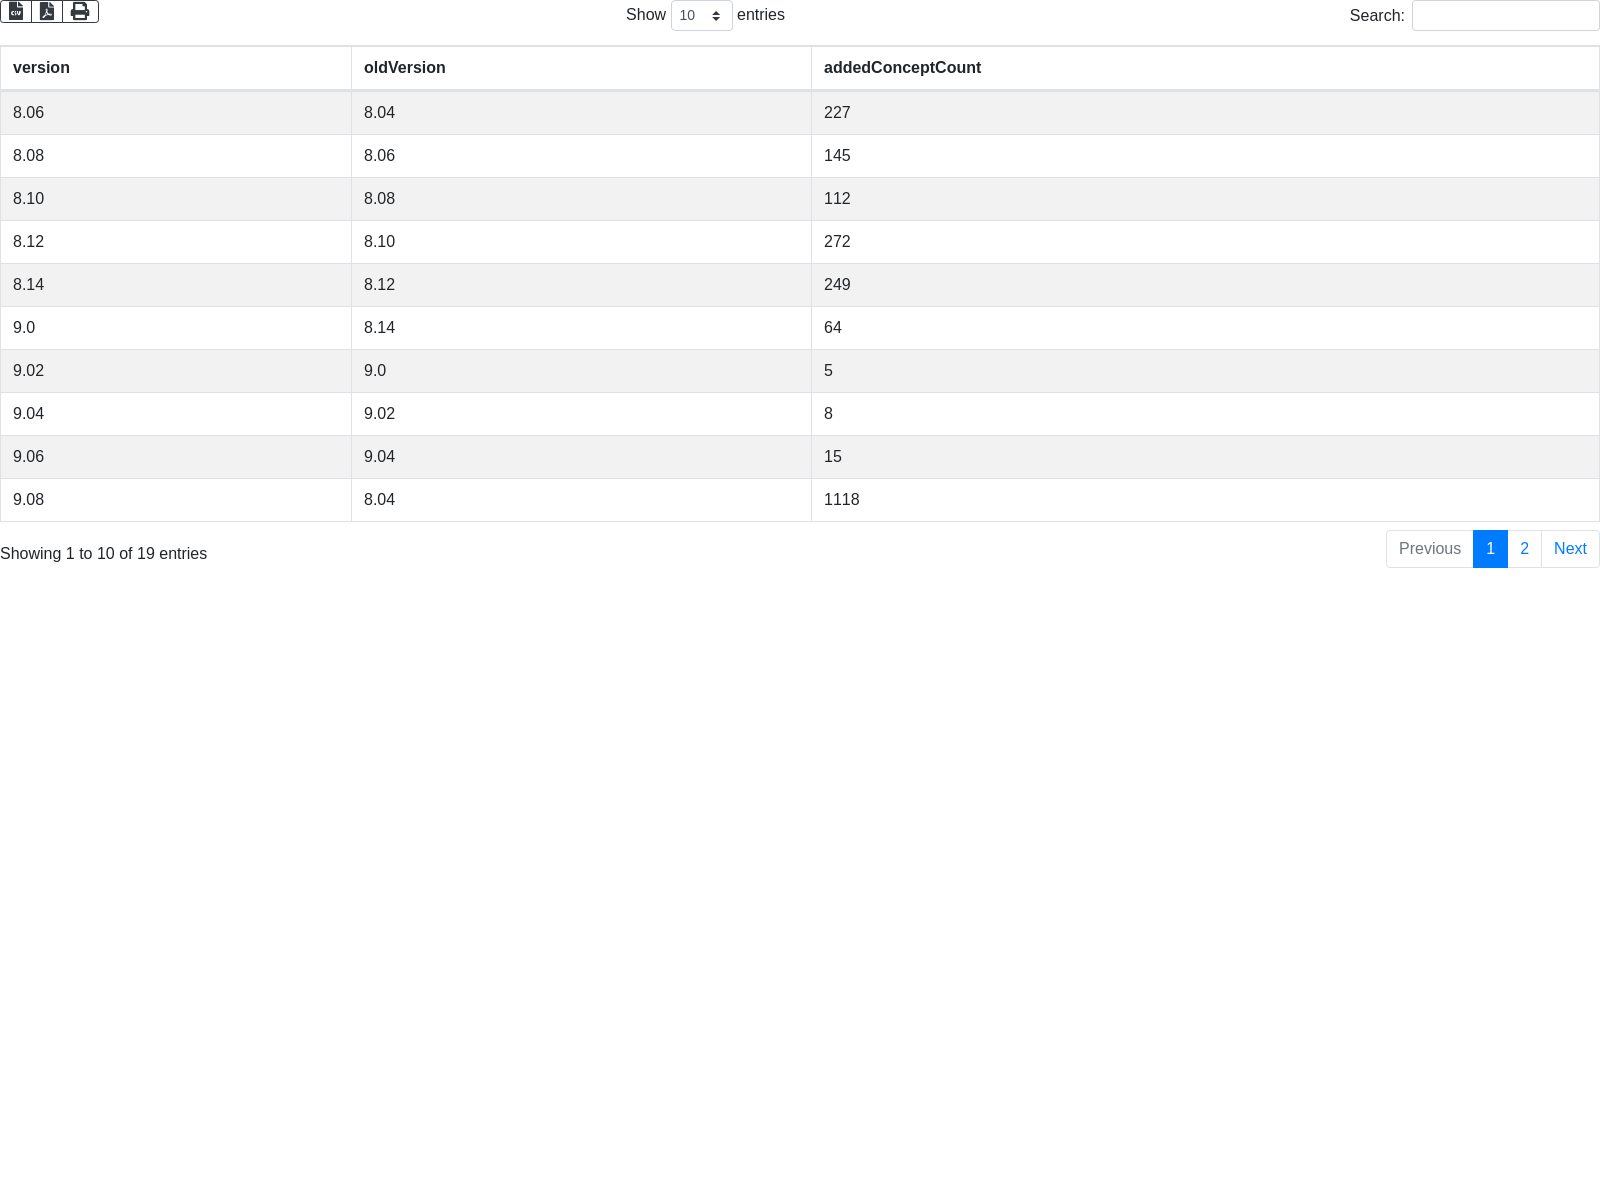This screenshot has width=1600, height=1200.
Task: Click the addedConceptCount value 249
Action: 837,285
